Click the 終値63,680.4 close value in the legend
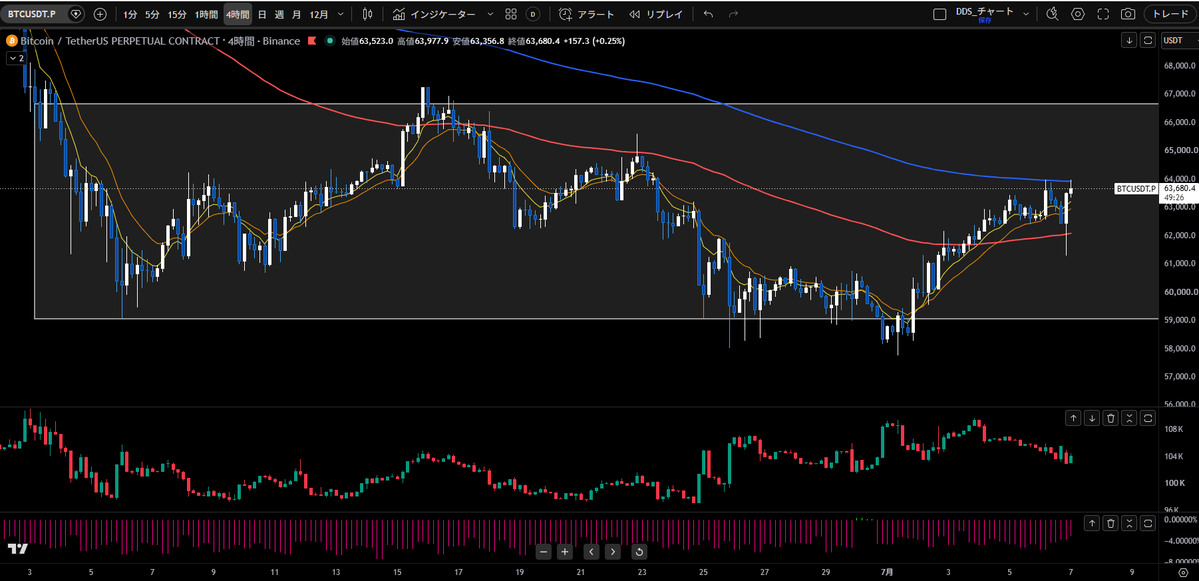Screen dimensions: 1199x581 pos(534,41)
